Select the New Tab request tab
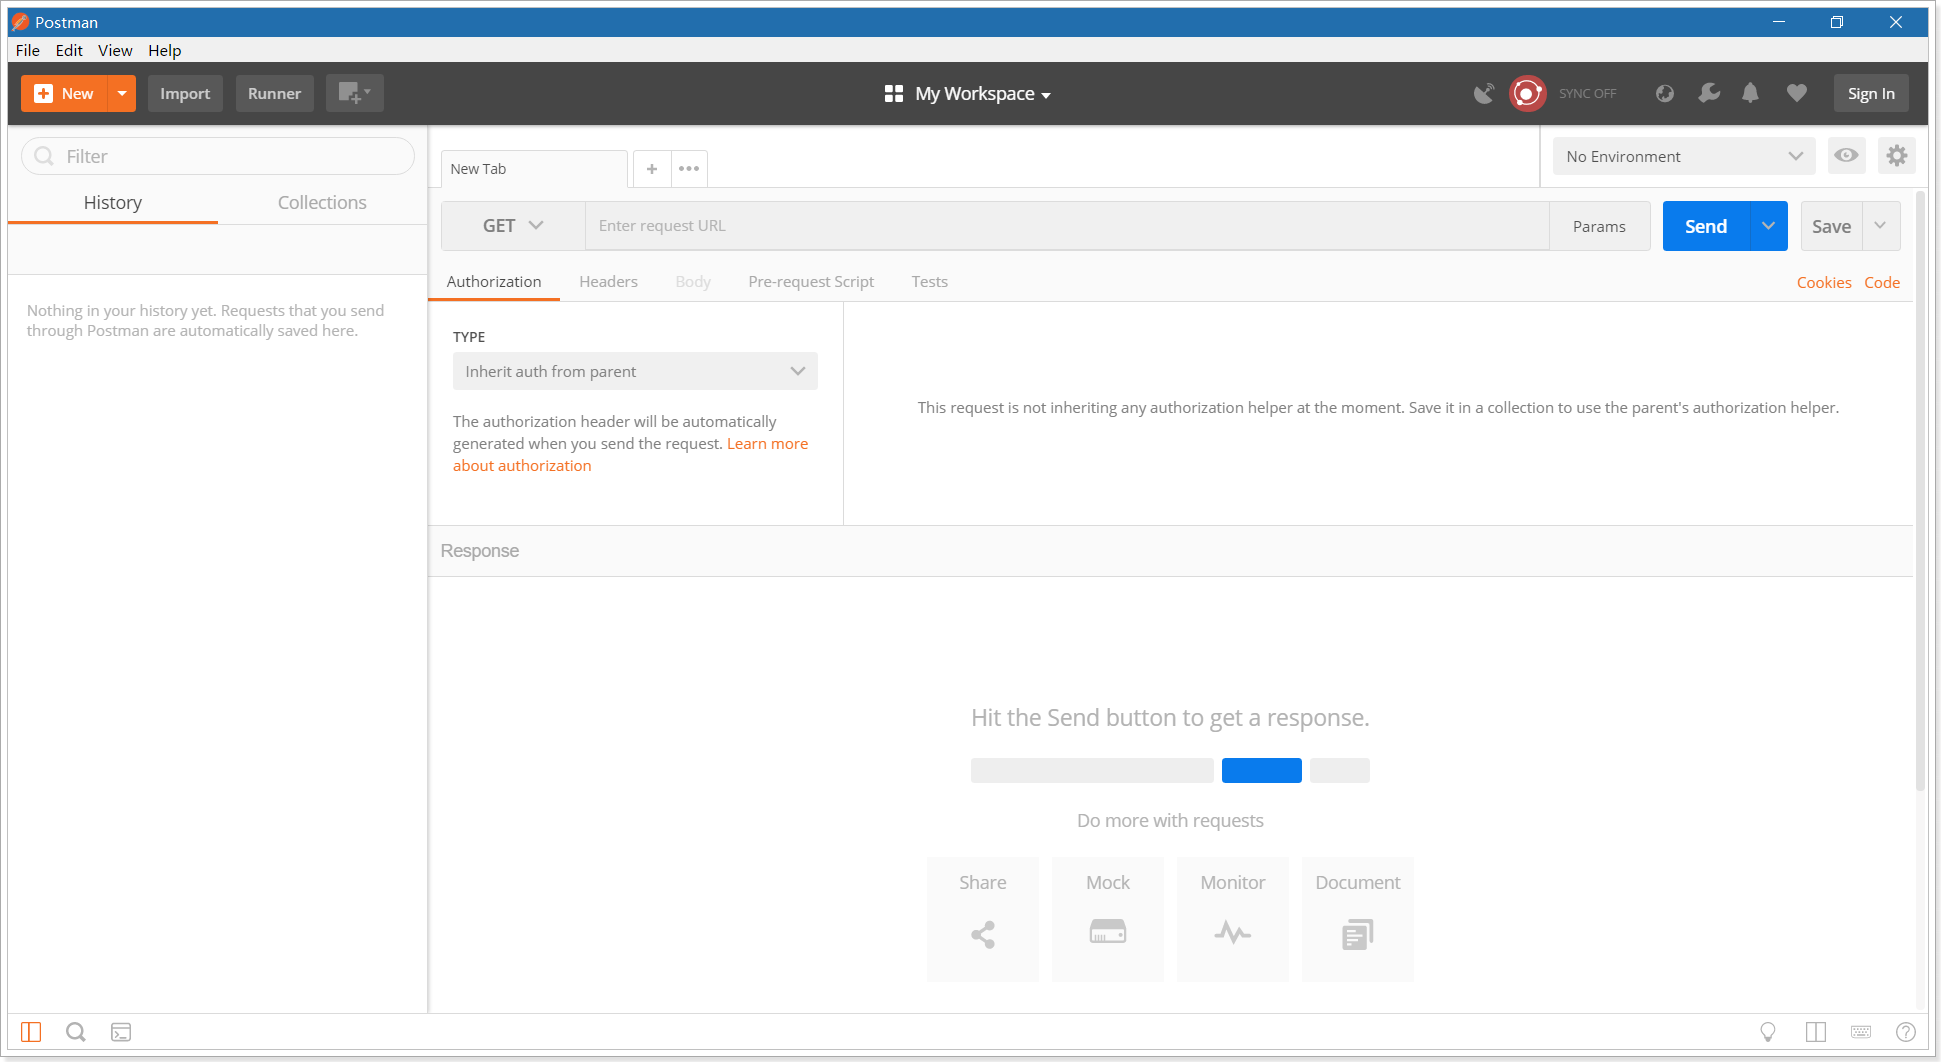This screenshot has width=1941, height=1062. coord(534,169)
